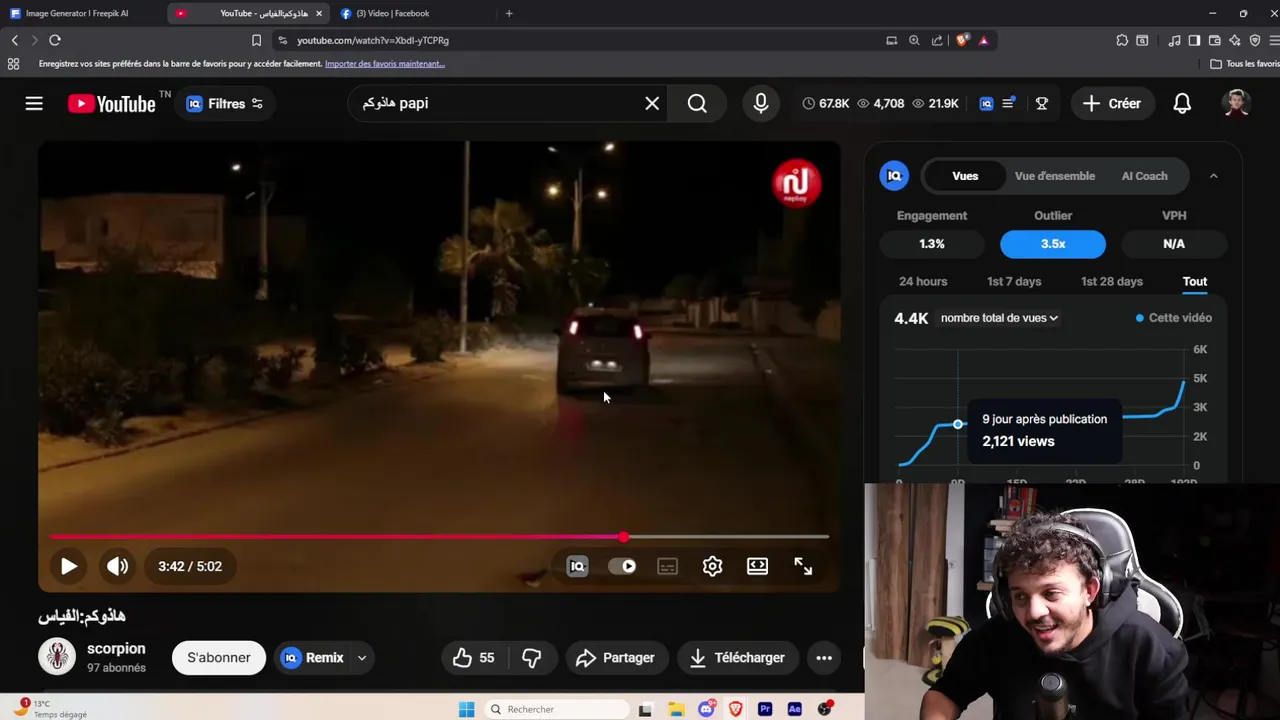Toggle autoplay switch in the player

(622, 566)
